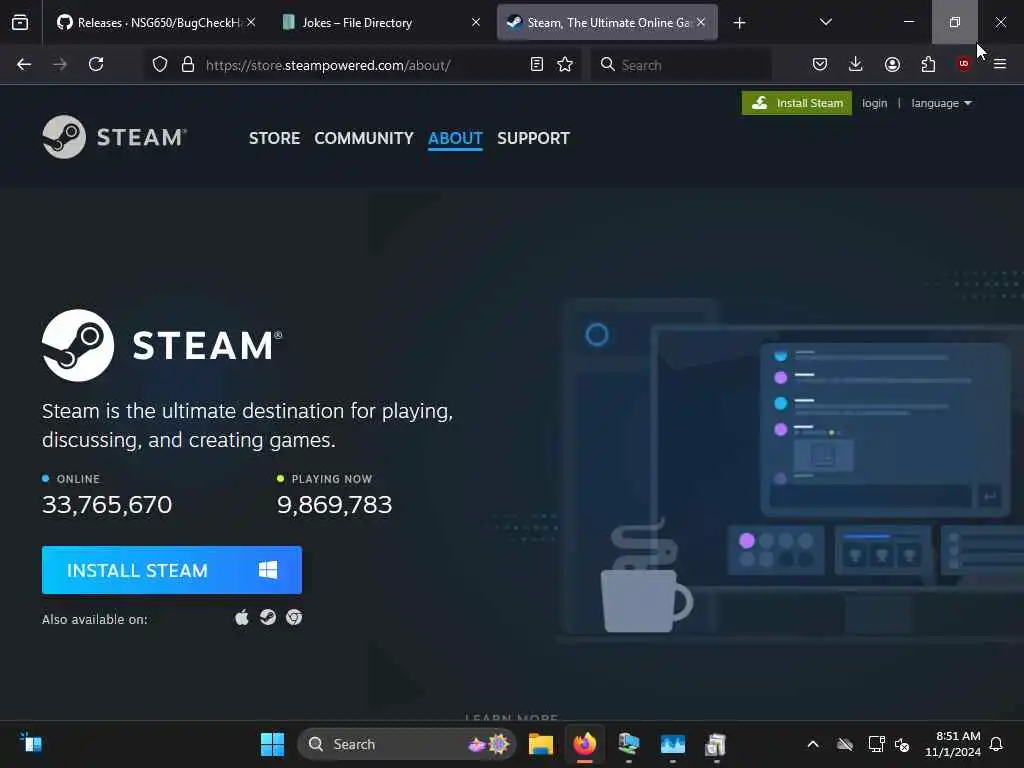
Task: Save page to Pocket
Action: pyautogui.click(x=820, y=65)
